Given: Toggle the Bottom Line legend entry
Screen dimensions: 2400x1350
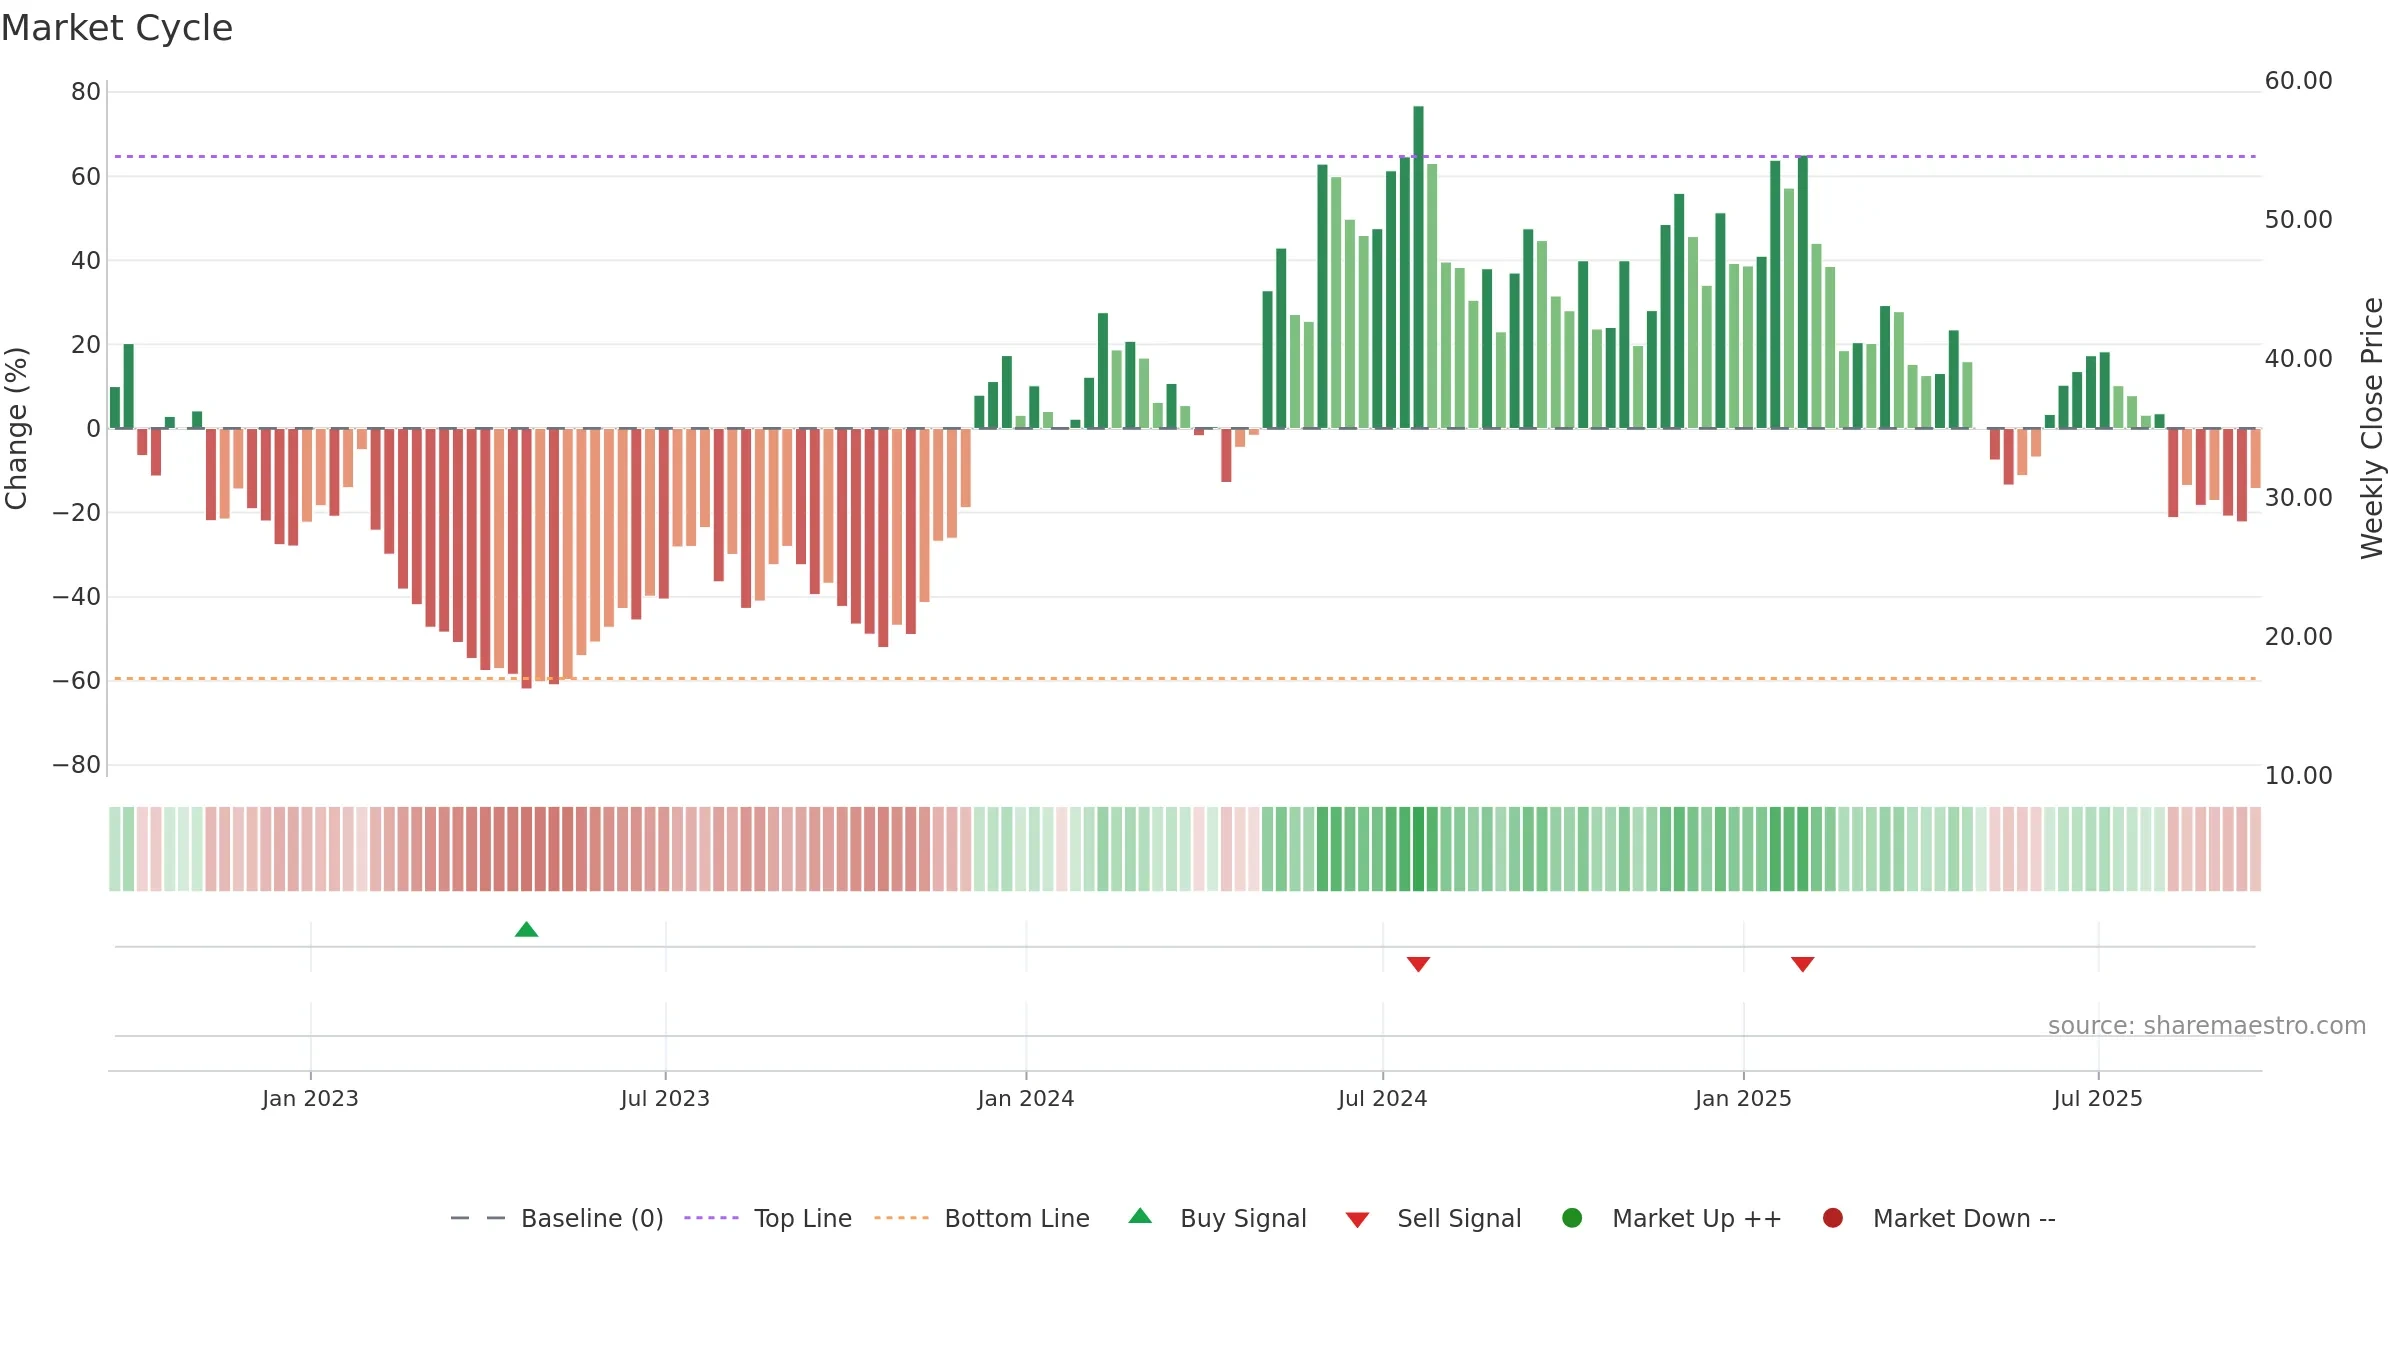Looking at the screenshot, I should pyautogui.click(x=981, y=1219).
